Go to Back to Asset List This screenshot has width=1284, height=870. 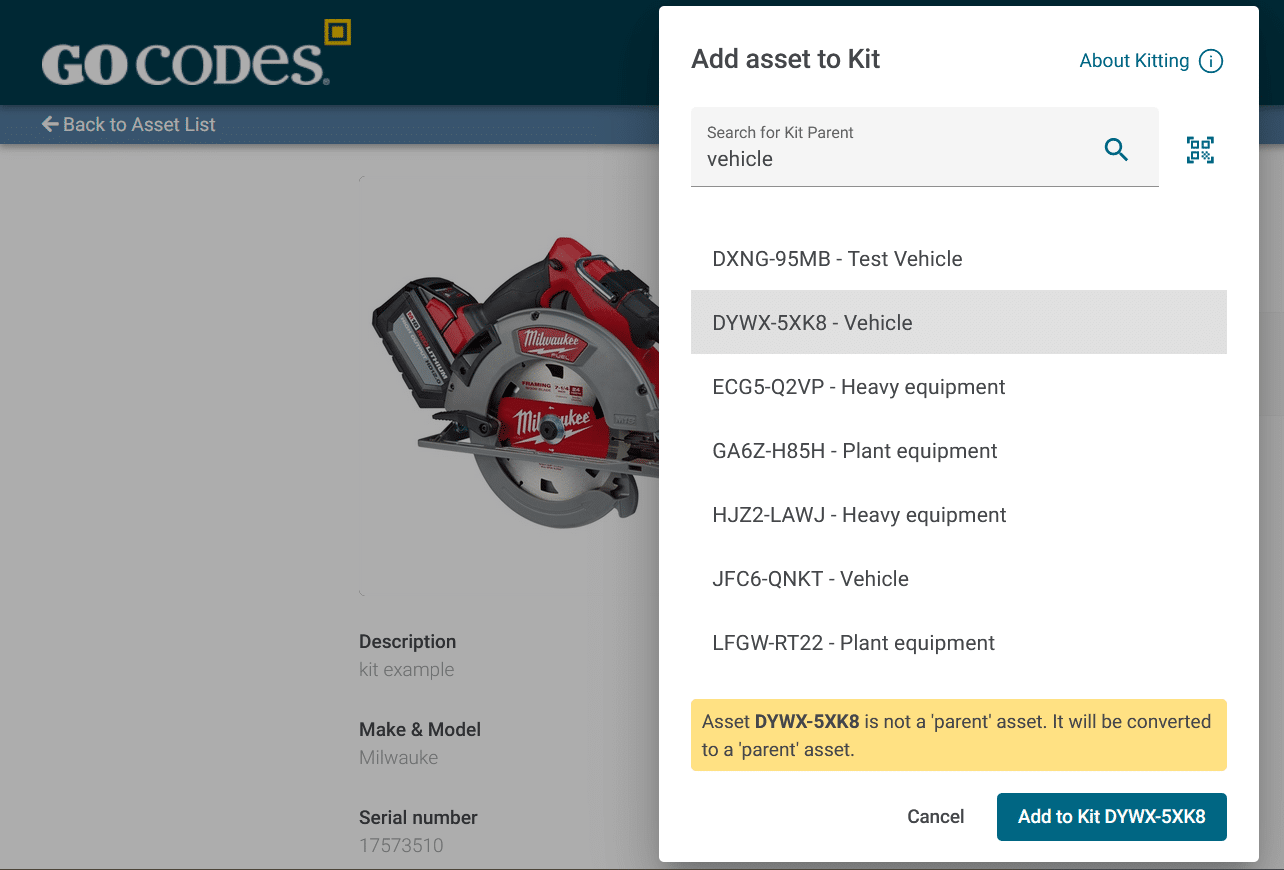139,124
